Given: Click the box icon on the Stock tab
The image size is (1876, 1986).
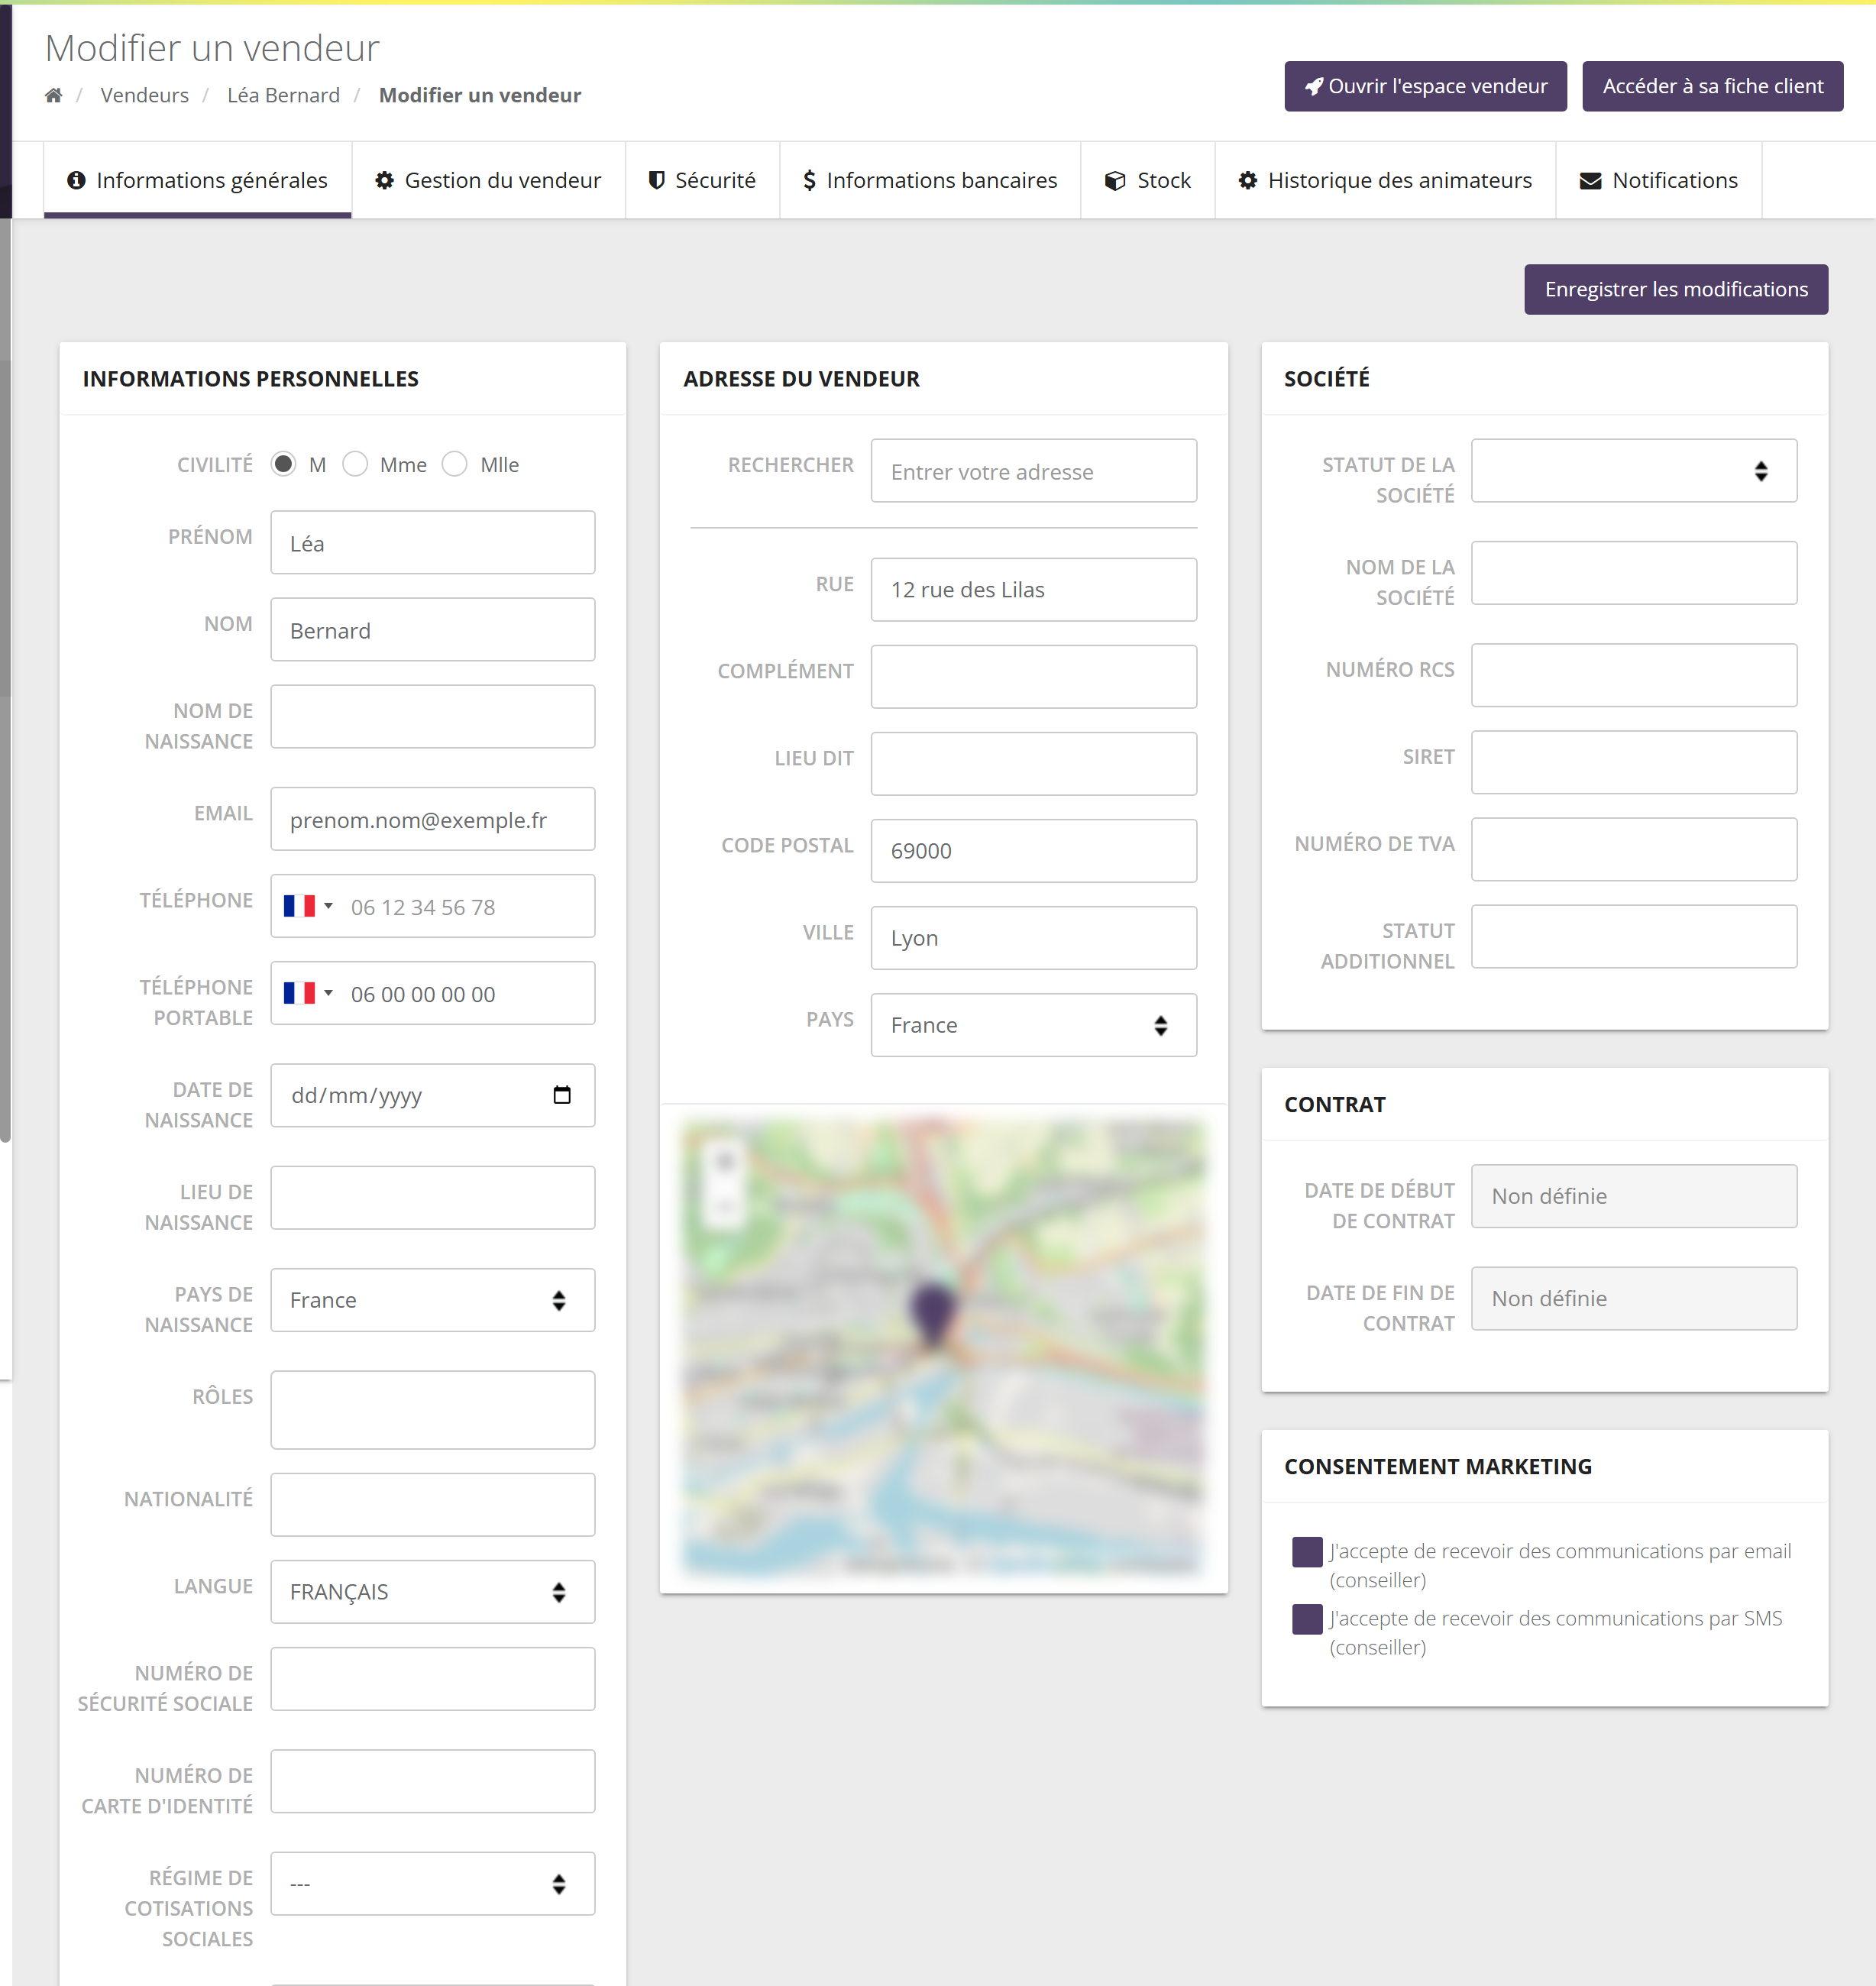Looking at the screenshot, I should 1115,181.
